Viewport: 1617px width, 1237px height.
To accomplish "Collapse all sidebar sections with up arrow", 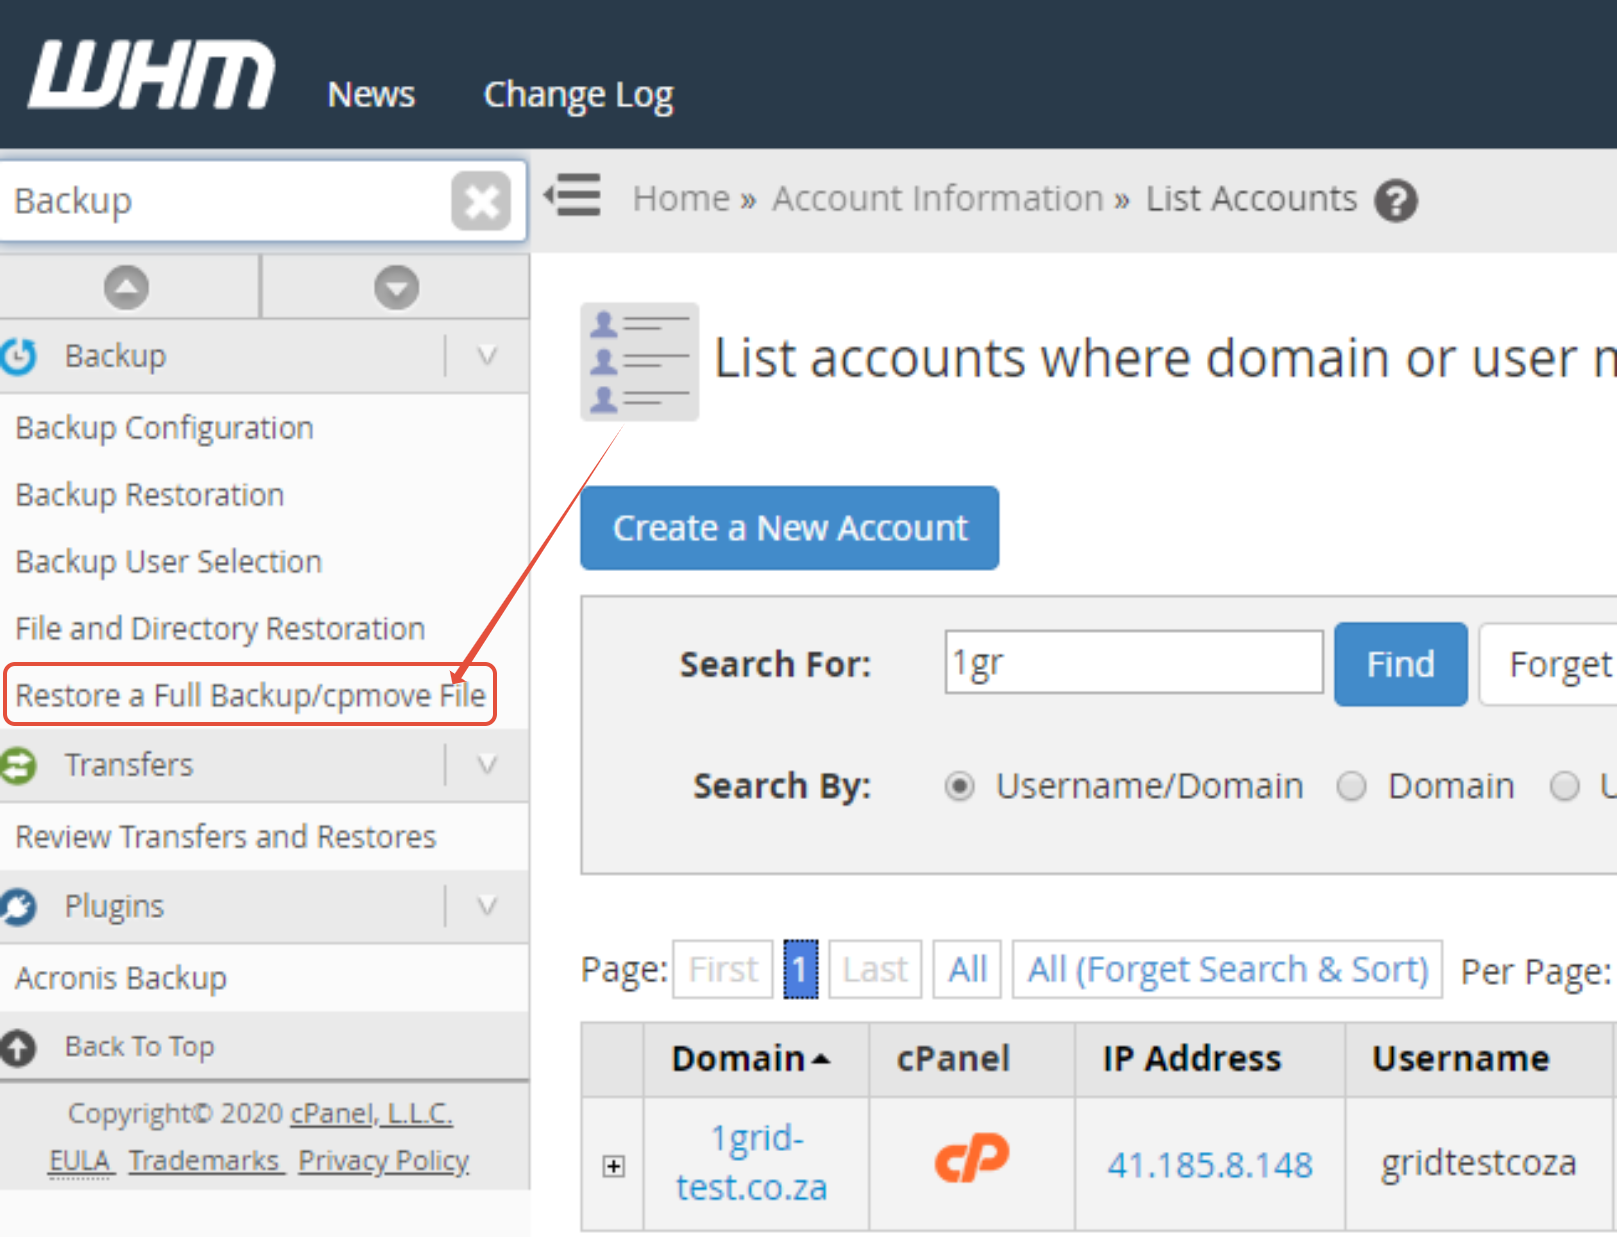I will coord(127,288).
